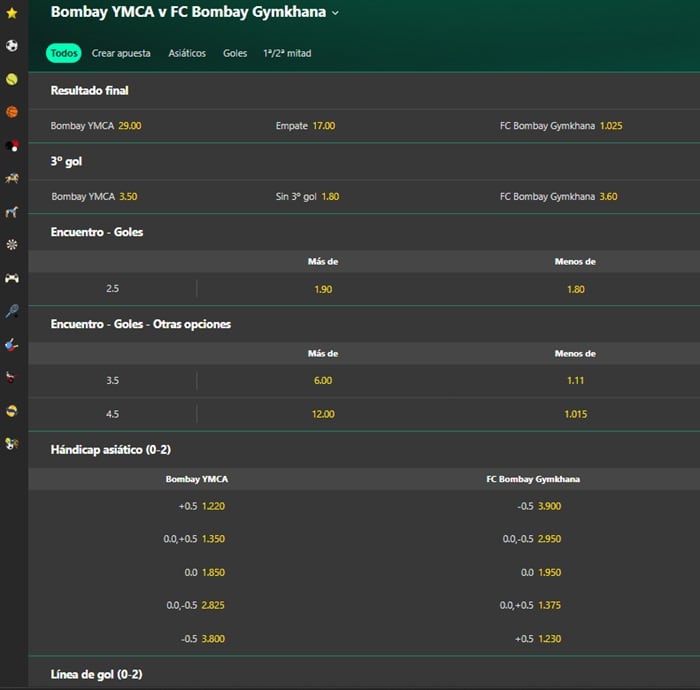
Task: Select the tennis ball sport icon
Action: [12, 79]
